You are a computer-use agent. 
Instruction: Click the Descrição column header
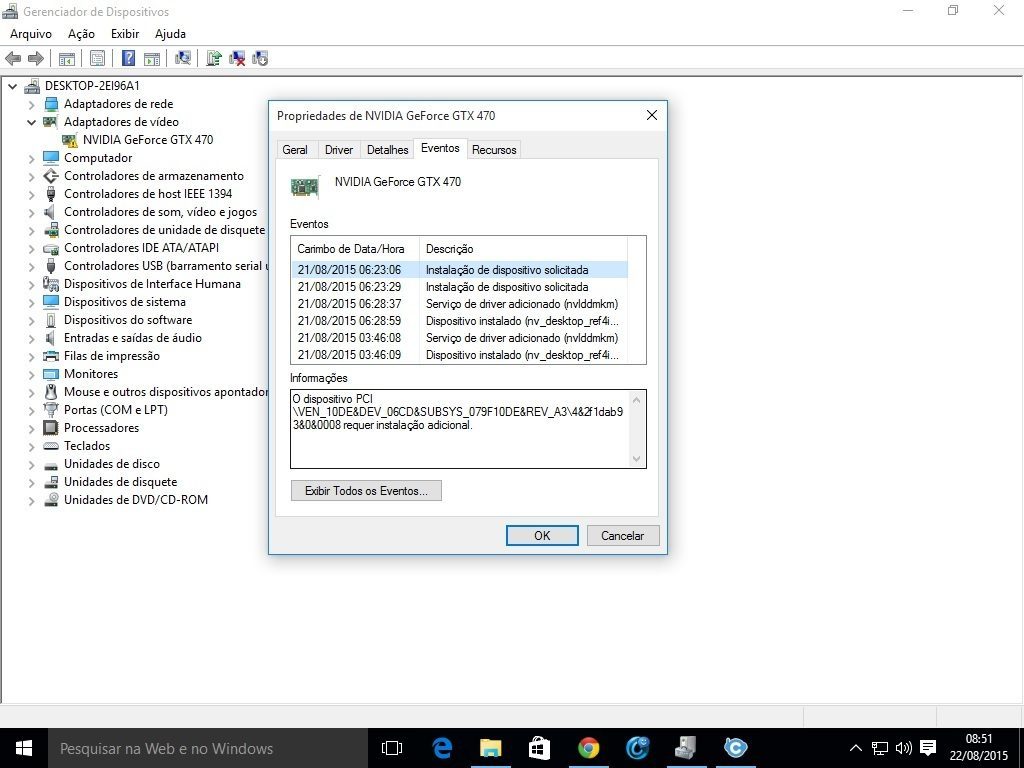pyautogui.click(x=523, y=249)
